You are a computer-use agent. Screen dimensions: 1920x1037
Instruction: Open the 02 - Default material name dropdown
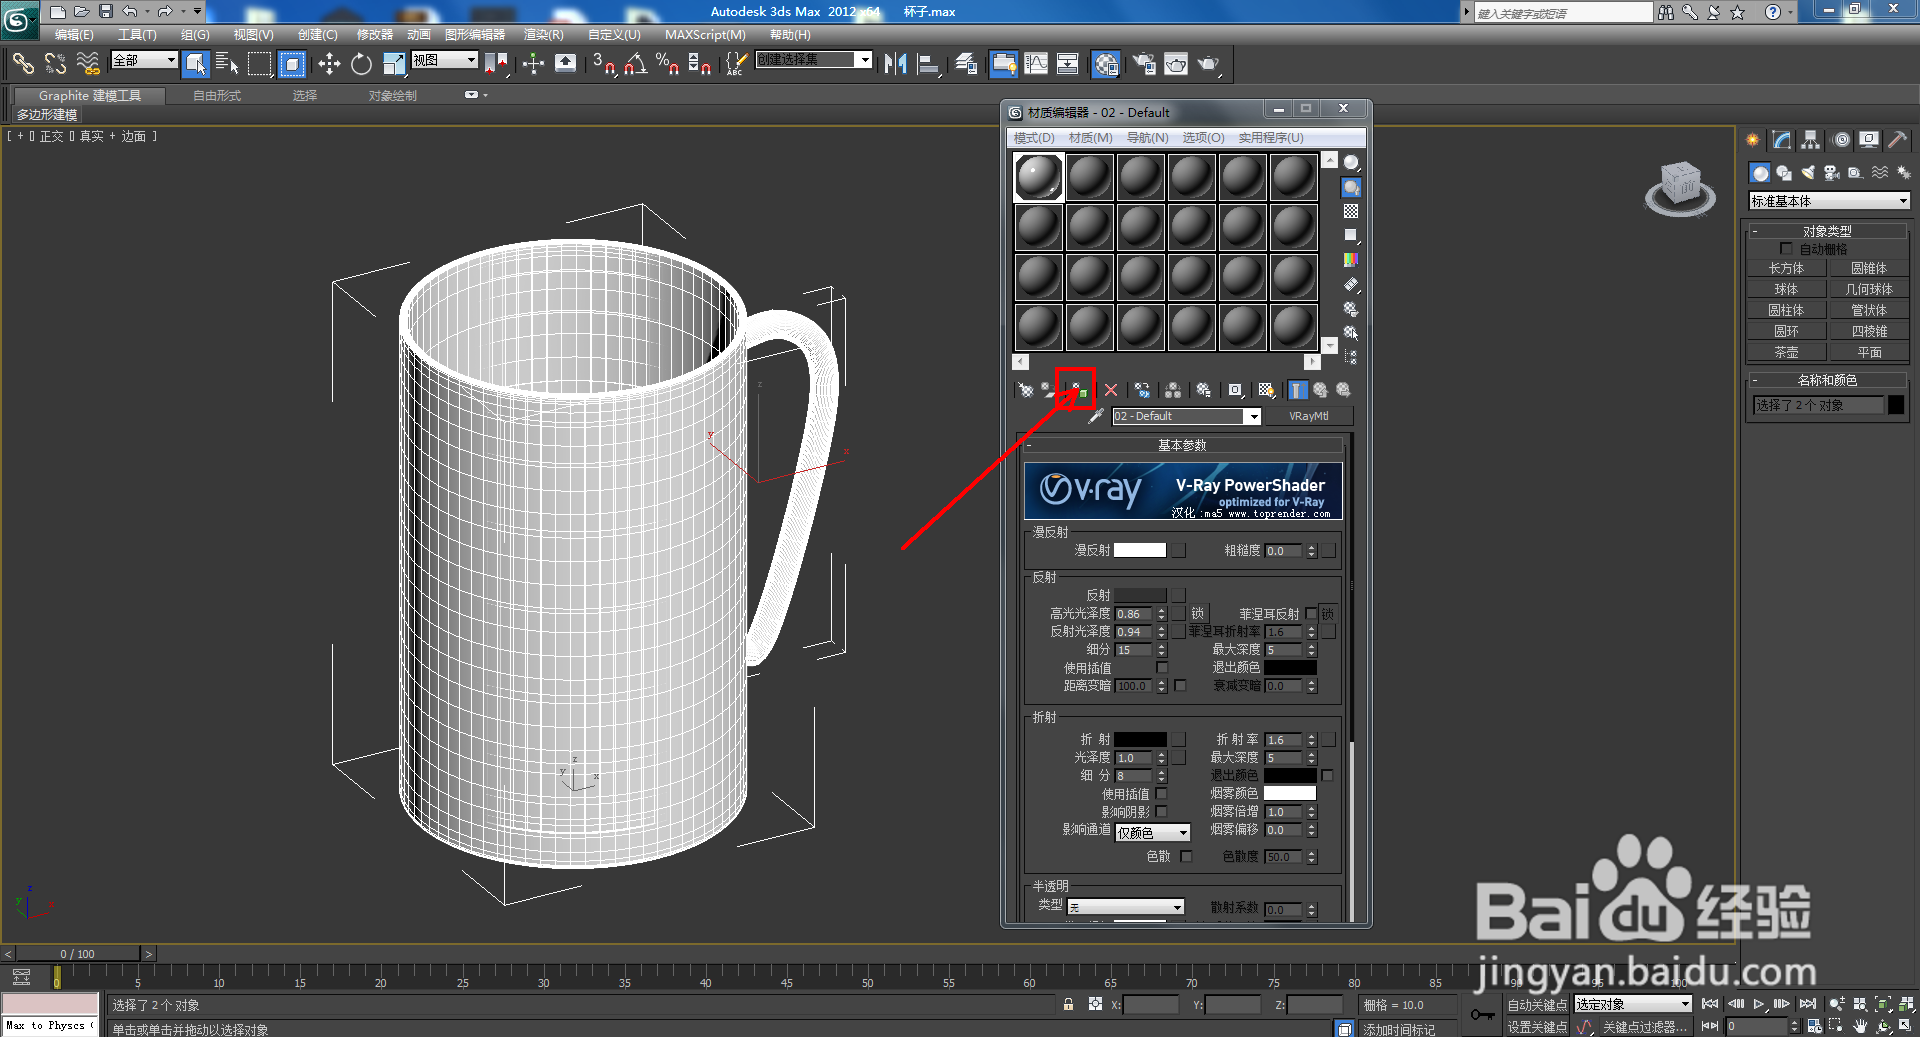coord(1254,416)
